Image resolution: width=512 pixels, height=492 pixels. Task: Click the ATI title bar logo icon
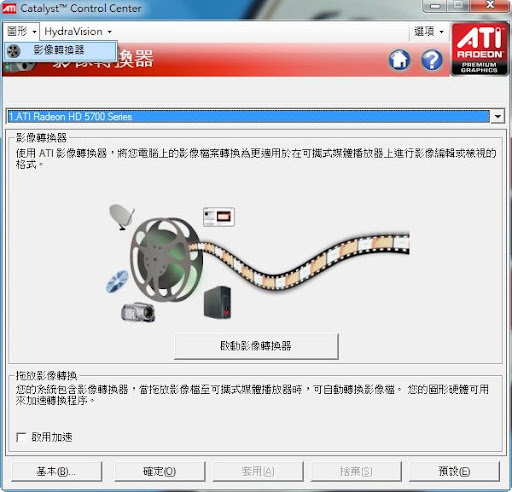9,8
